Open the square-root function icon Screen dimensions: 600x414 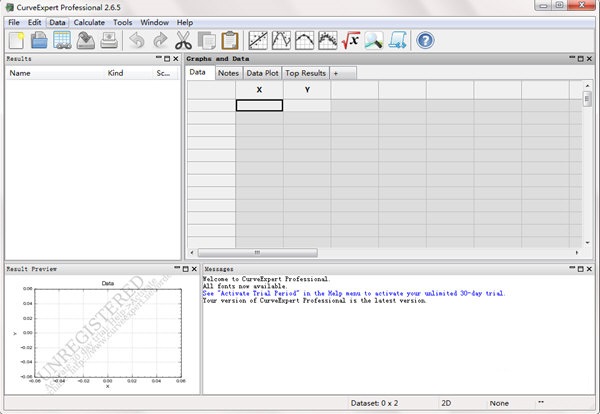351,41
